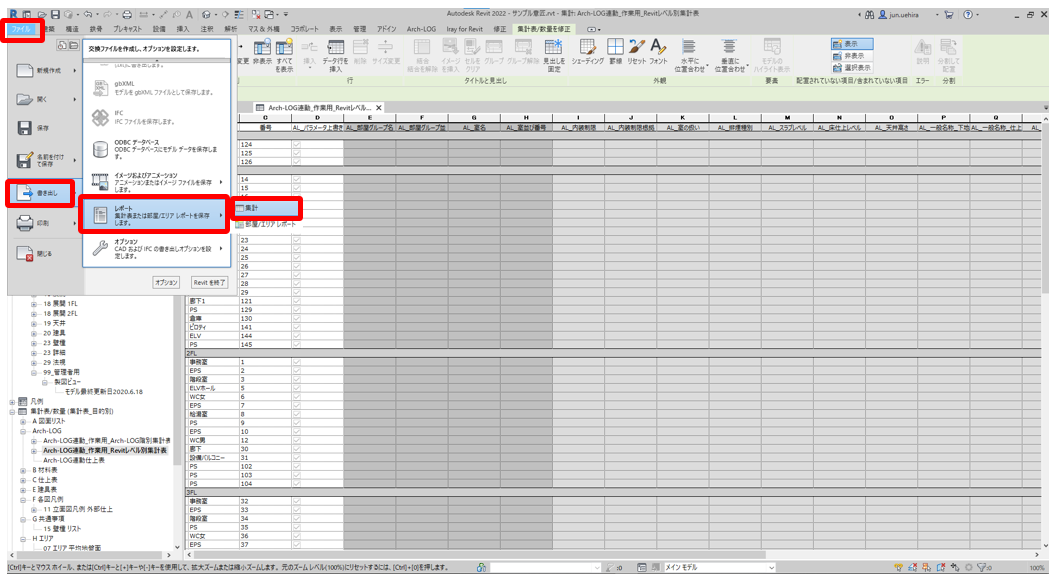Open イメージおよびアニメーション export submenu
Screen dimensions: 1055x578
(x=155, y=182)
